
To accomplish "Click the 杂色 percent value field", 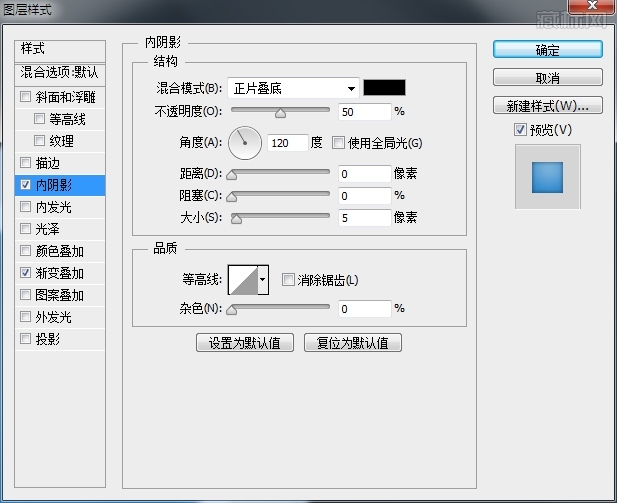I will (364, 309).
